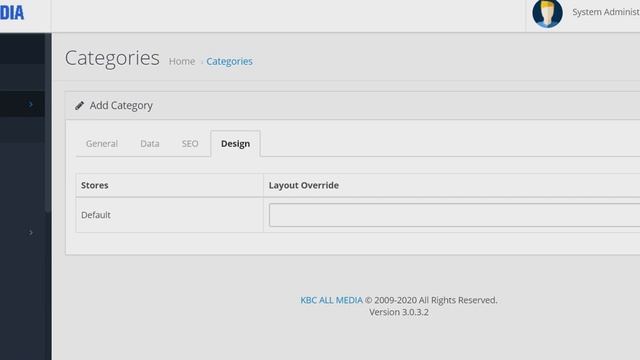Image resolution: width=640 pixels, height=360 pixels.
Task: Switch to the Data tab
Action: coord(150,144)
